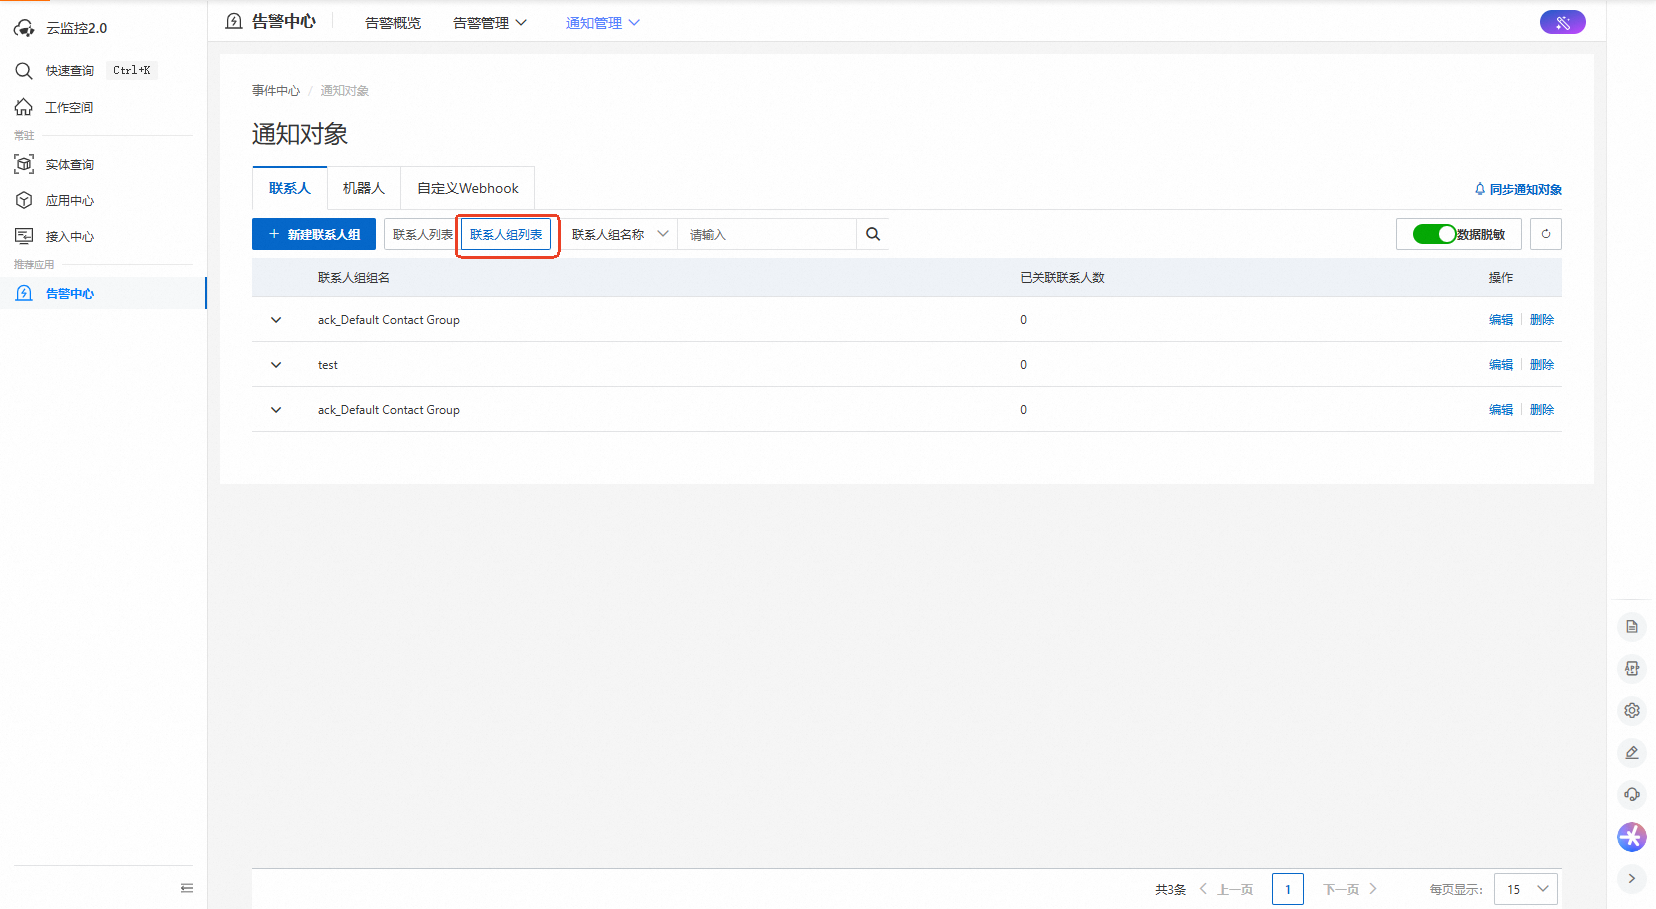The image size is (1656, 909).
Task: Click the 联系人组名 column header
Action: pyautogui.click(x=354, y=278)
